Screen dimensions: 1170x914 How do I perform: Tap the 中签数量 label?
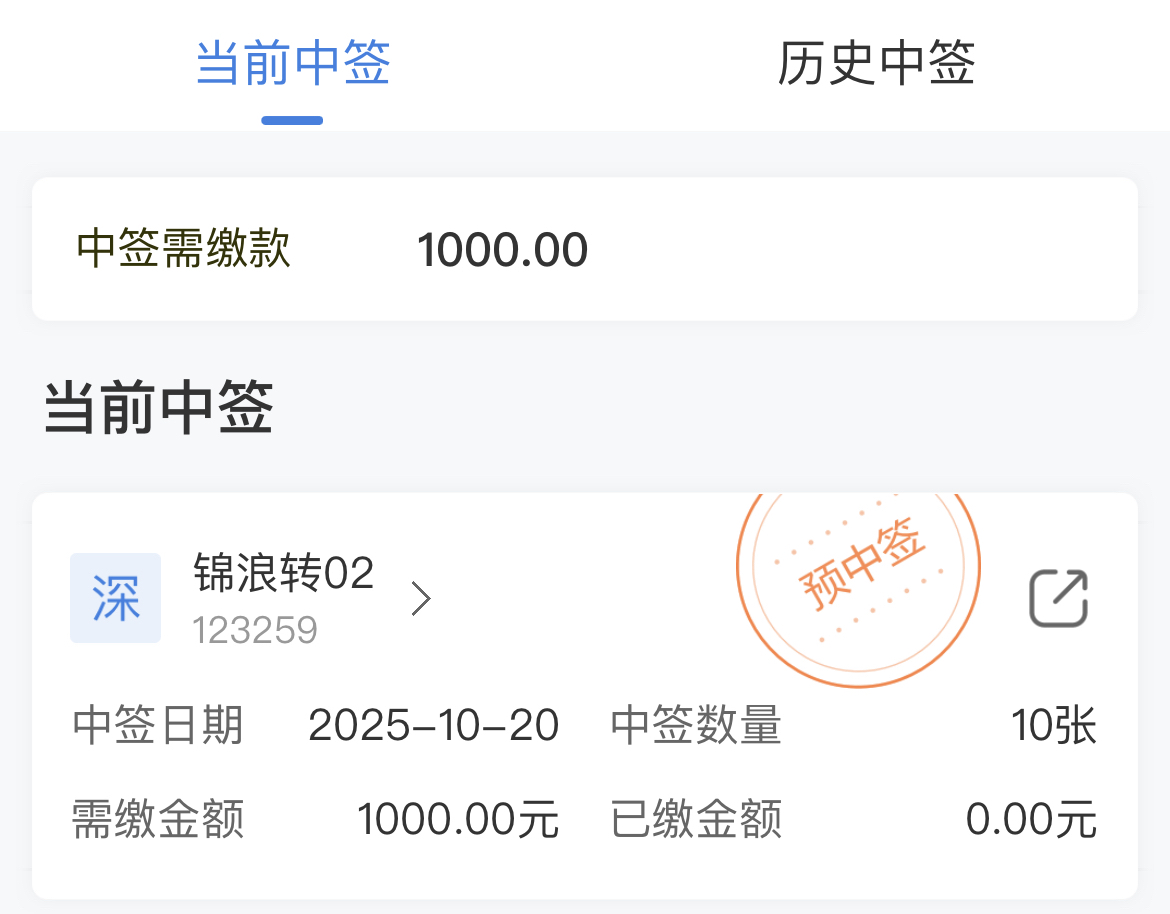point(696,725)
